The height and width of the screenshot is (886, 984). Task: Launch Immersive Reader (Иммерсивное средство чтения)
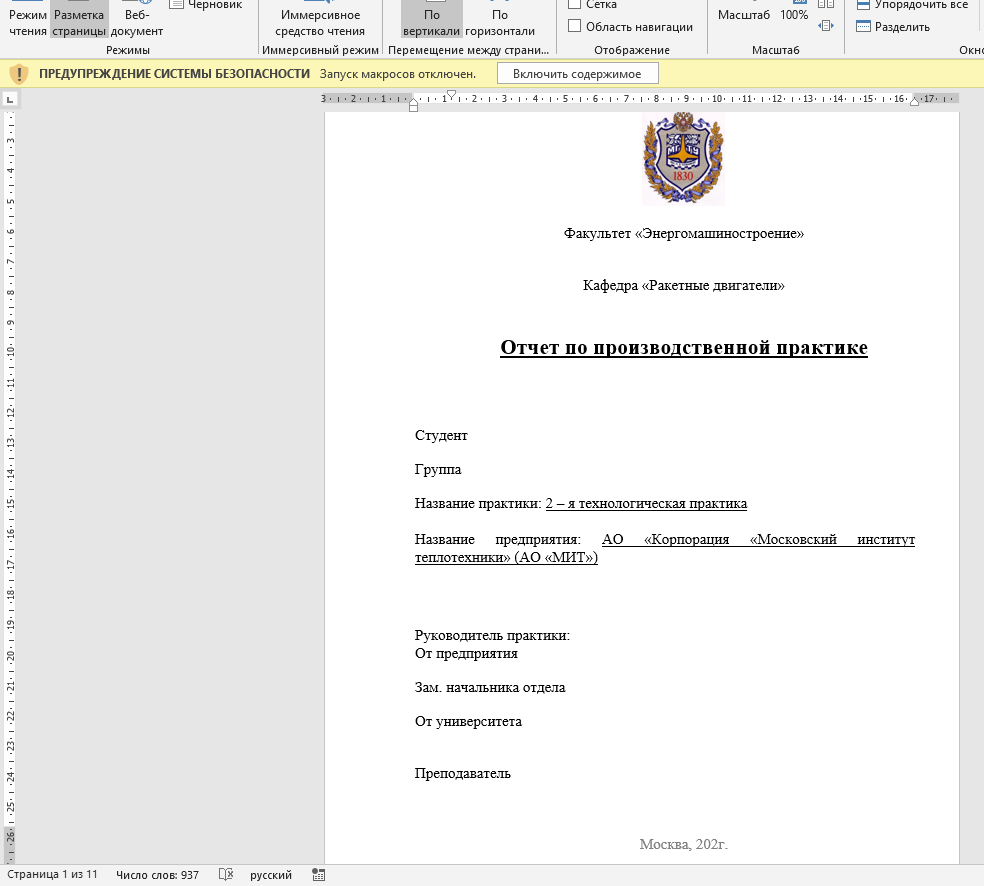[320, 22]
